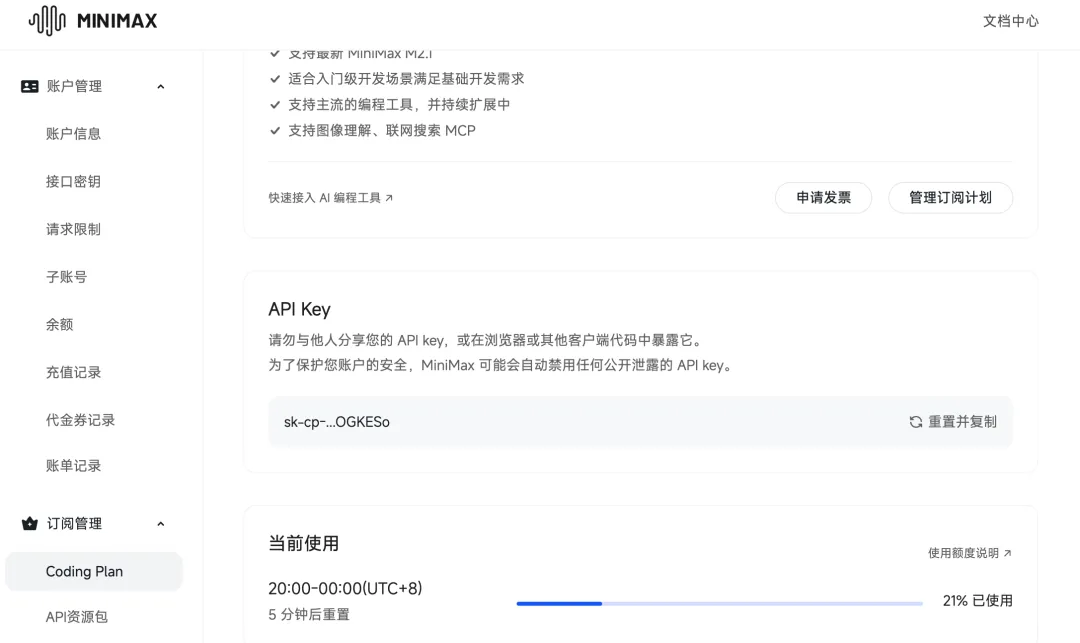Click the MINIMAX brand text
This screenshot has height=643, width=1080.
[x=117, y=21]
